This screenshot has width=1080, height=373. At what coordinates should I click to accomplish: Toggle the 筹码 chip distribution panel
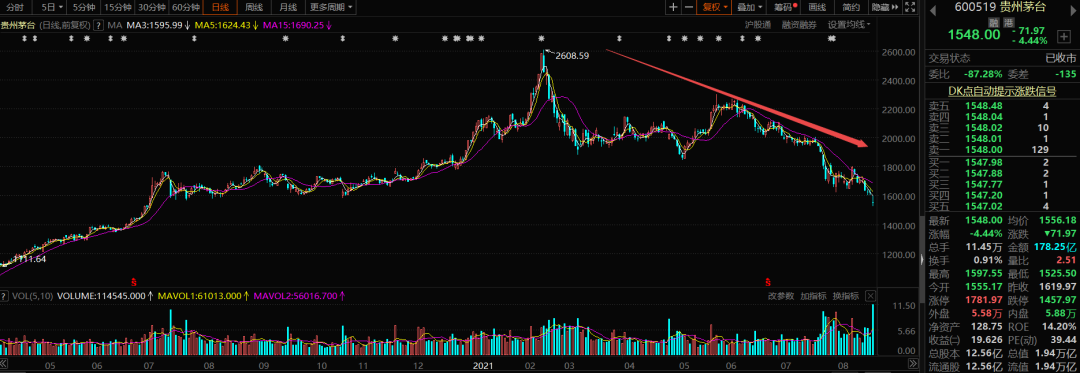pos(784,8)
